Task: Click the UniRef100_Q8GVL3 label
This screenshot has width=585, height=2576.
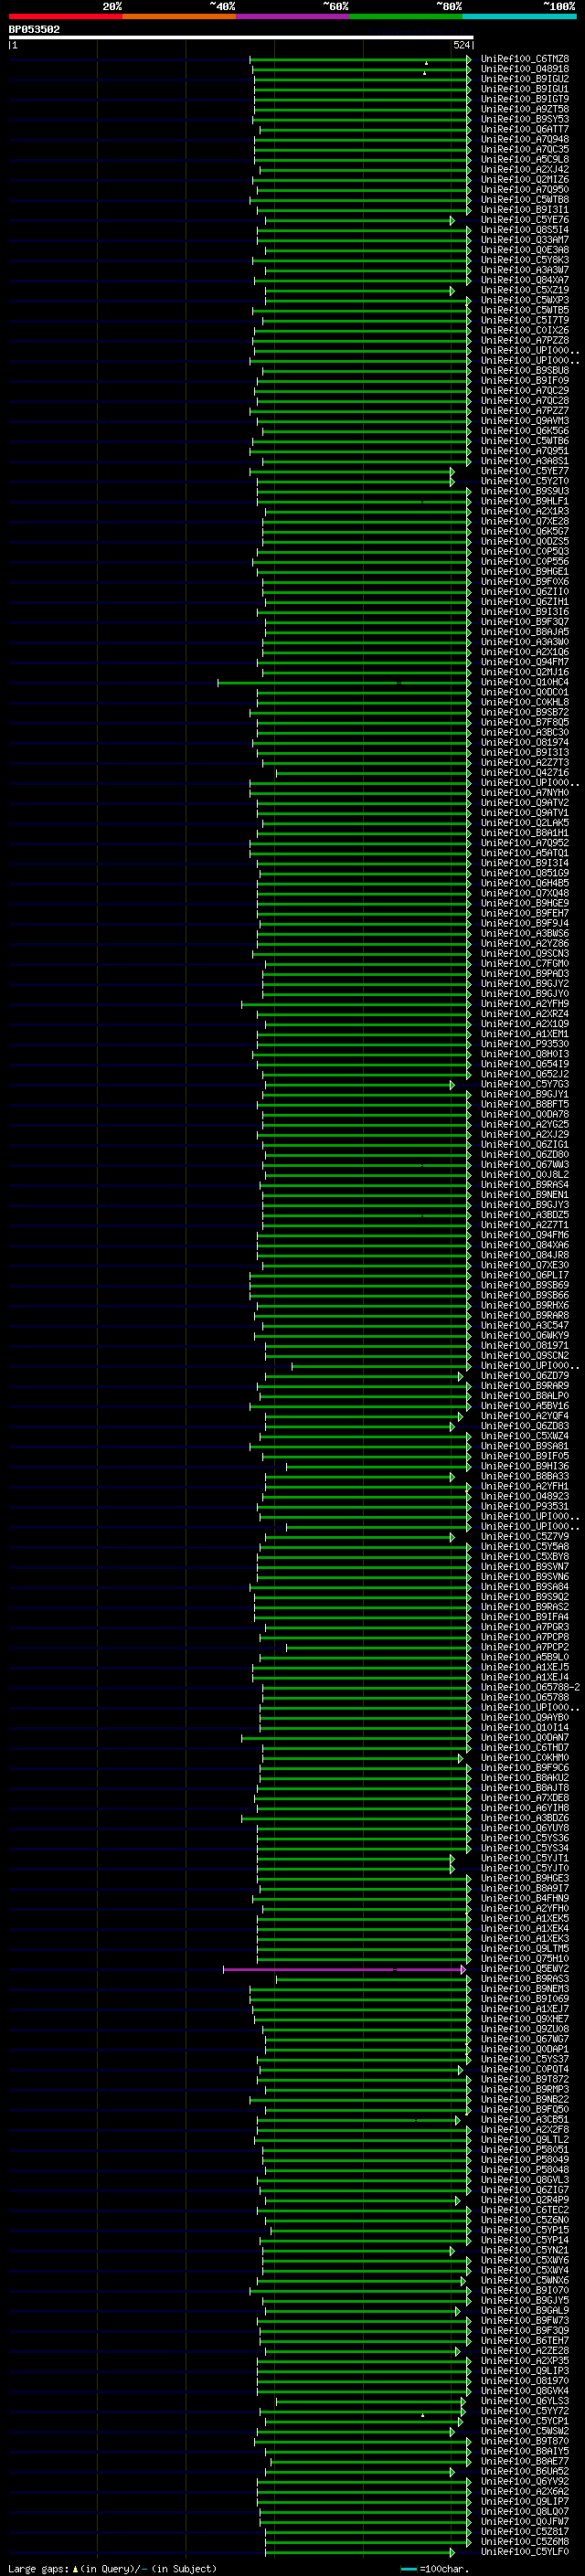Action: (525, 2180)
